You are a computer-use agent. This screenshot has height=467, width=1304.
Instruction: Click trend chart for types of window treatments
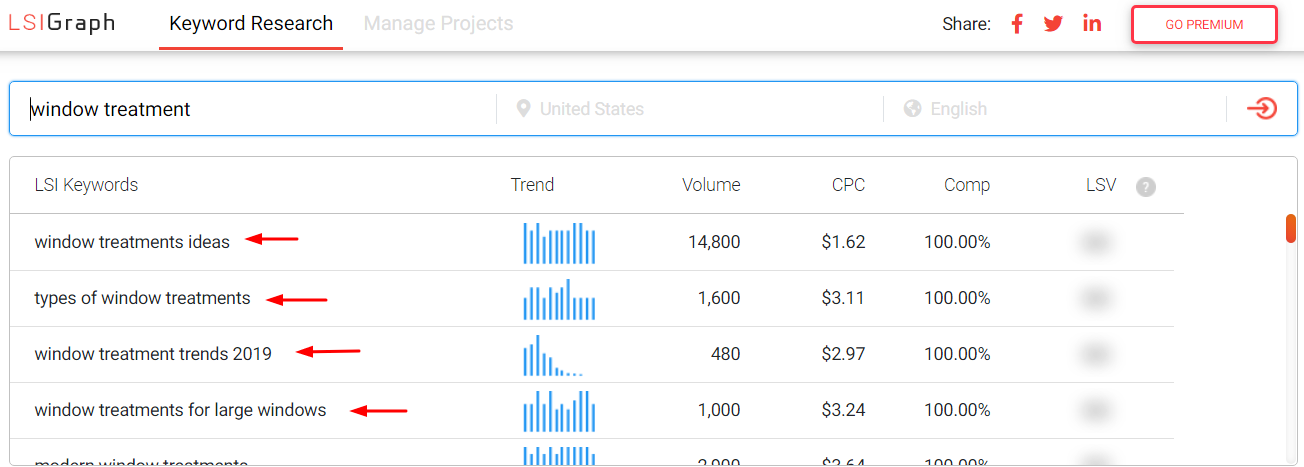(559, 299)
